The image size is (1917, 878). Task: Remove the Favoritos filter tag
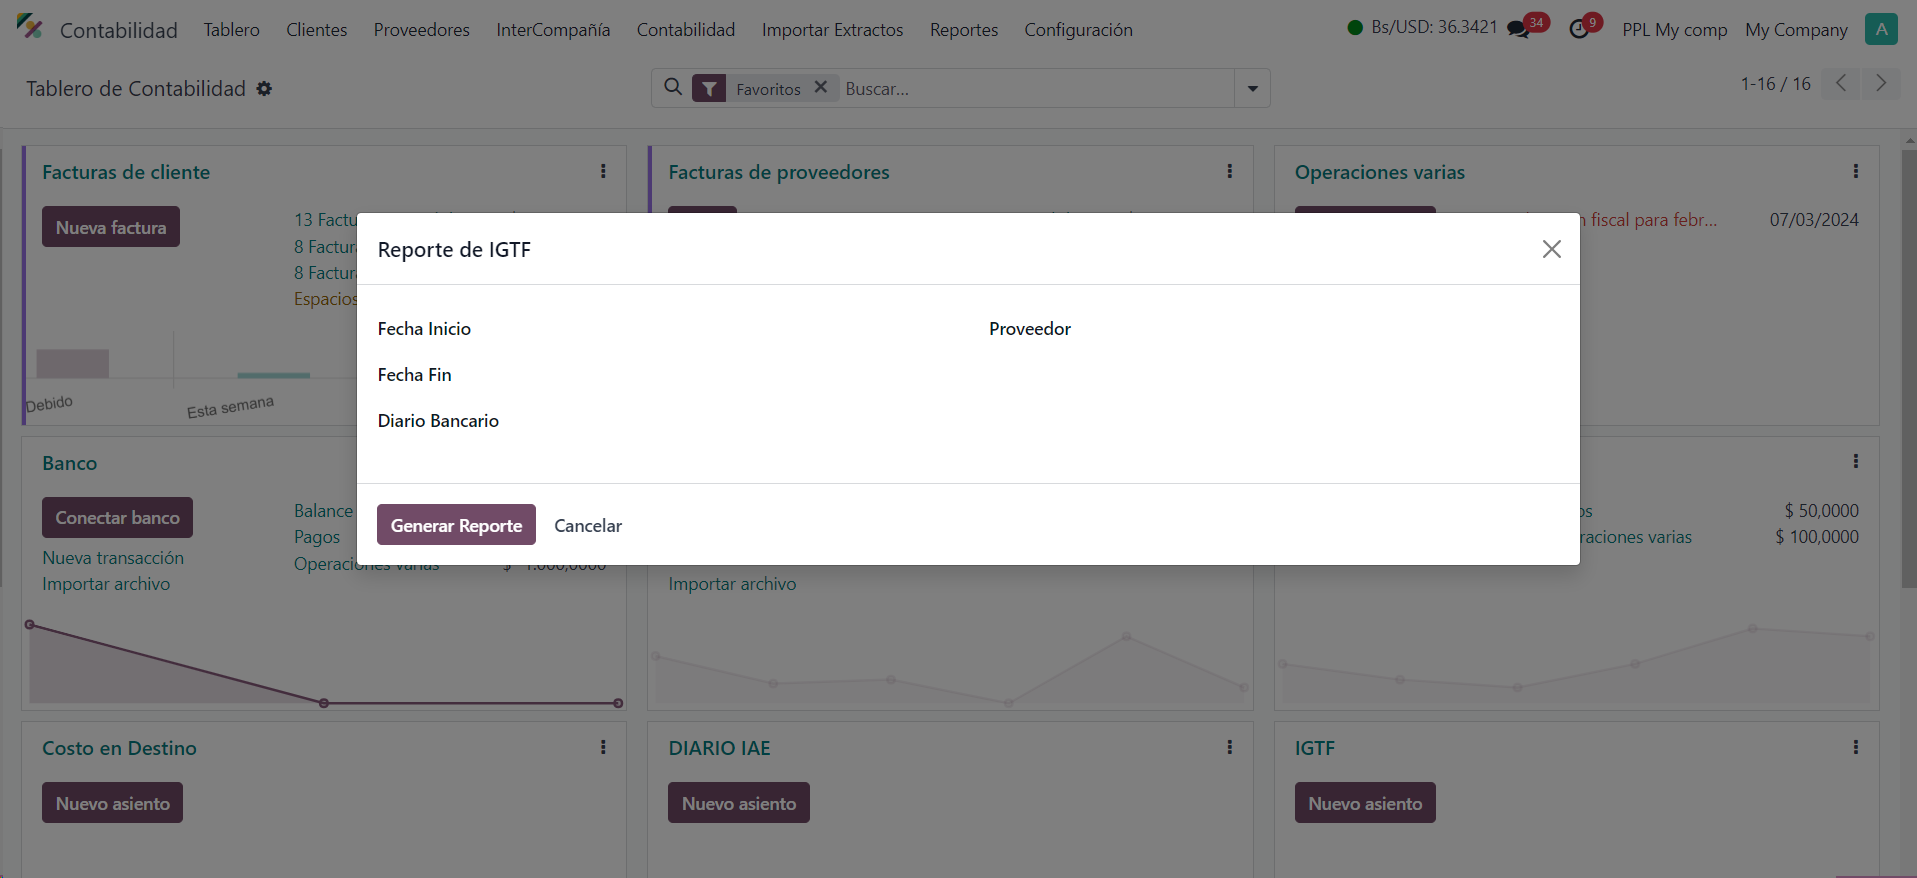(x=821, y=87)
